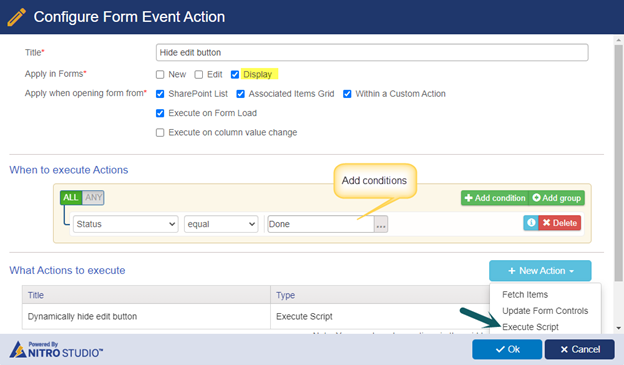Click the Nitro Studio logo

click(x=57, y=349)
